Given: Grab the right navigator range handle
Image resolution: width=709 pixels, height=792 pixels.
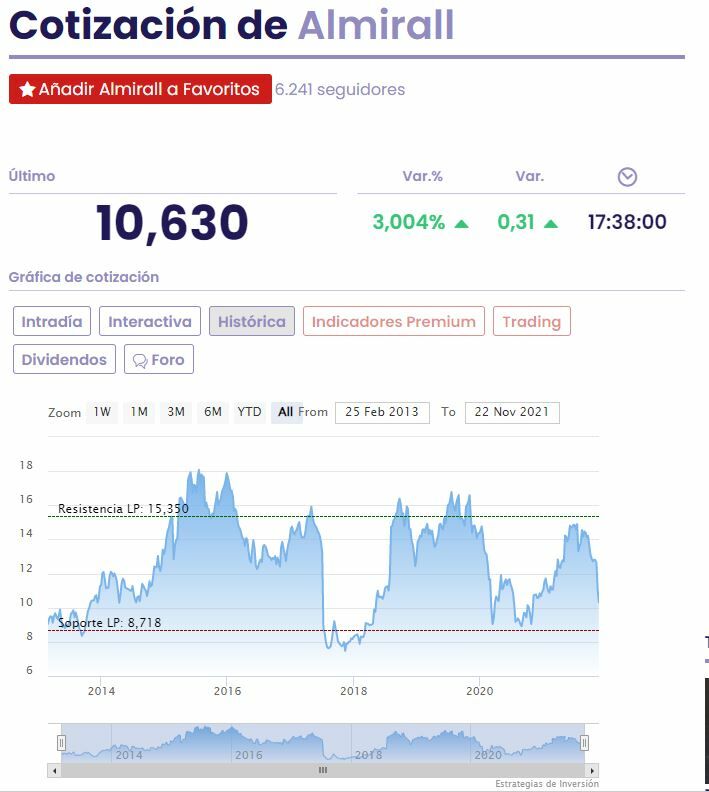Looking at the screenshot, I should click(x=584, y=742).
